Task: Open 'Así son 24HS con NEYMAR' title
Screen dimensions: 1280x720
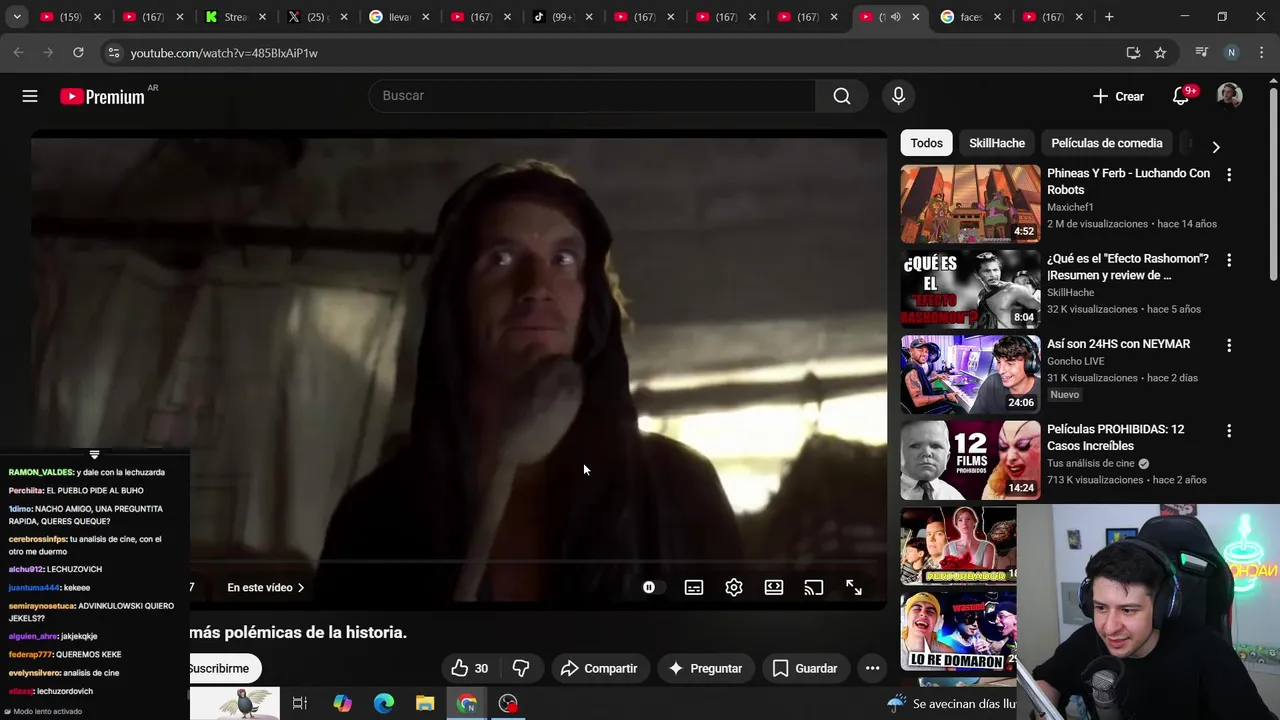Action: (x=1118, y=344)
